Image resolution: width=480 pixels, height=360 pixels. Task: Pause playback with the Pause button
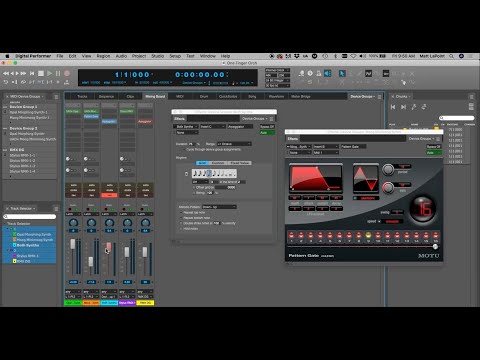pos(58,73)
